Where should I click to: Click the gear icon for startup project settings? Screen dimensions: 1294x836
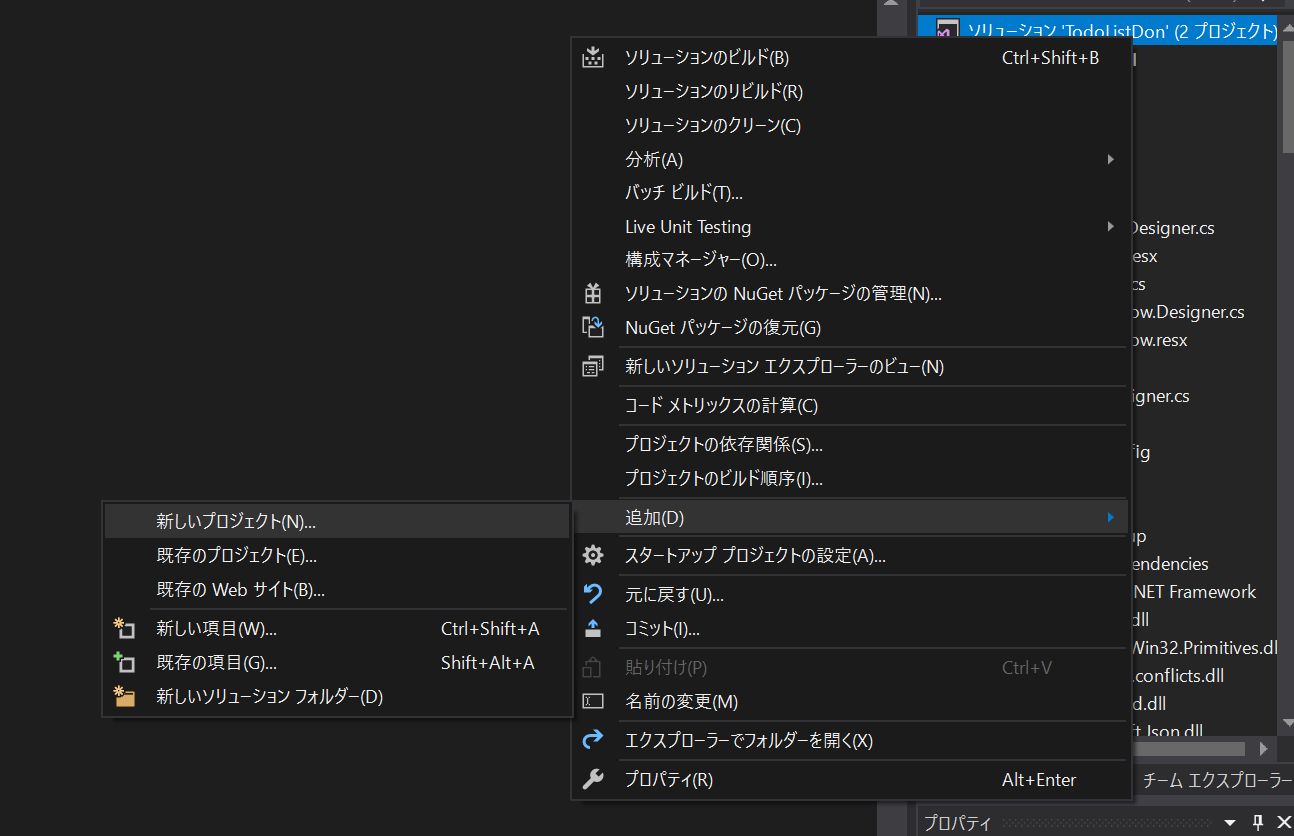tap(593, 556)
